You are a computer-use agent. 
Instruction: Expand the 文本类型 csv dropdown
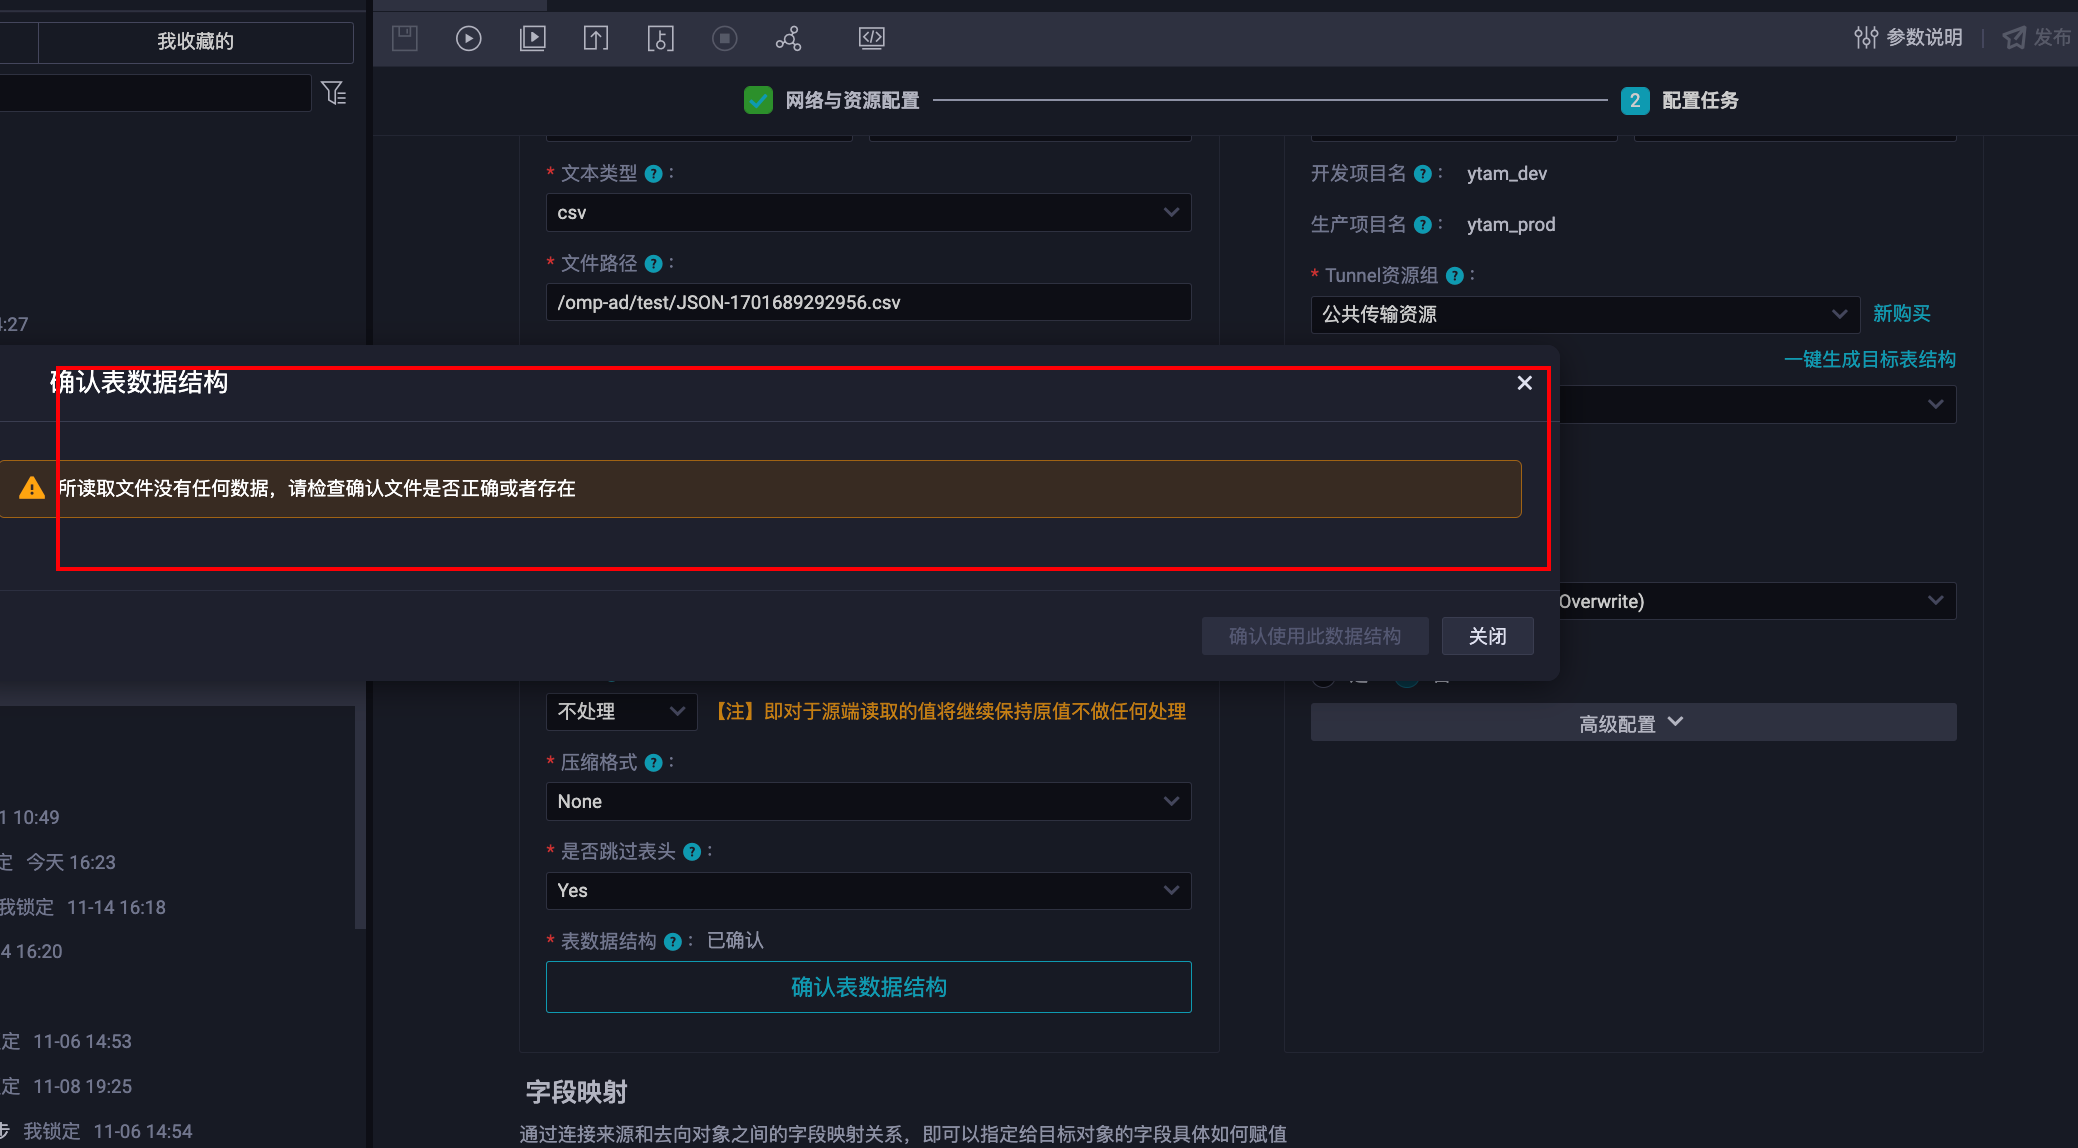(x=868, y=213)
